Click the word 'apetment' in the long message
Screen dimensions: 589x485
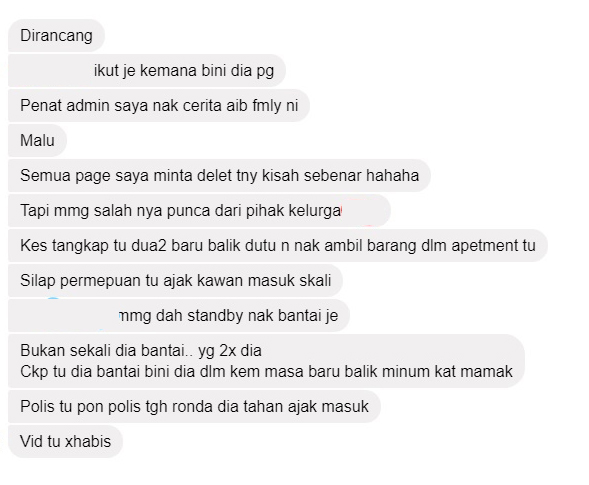point(483,246)
